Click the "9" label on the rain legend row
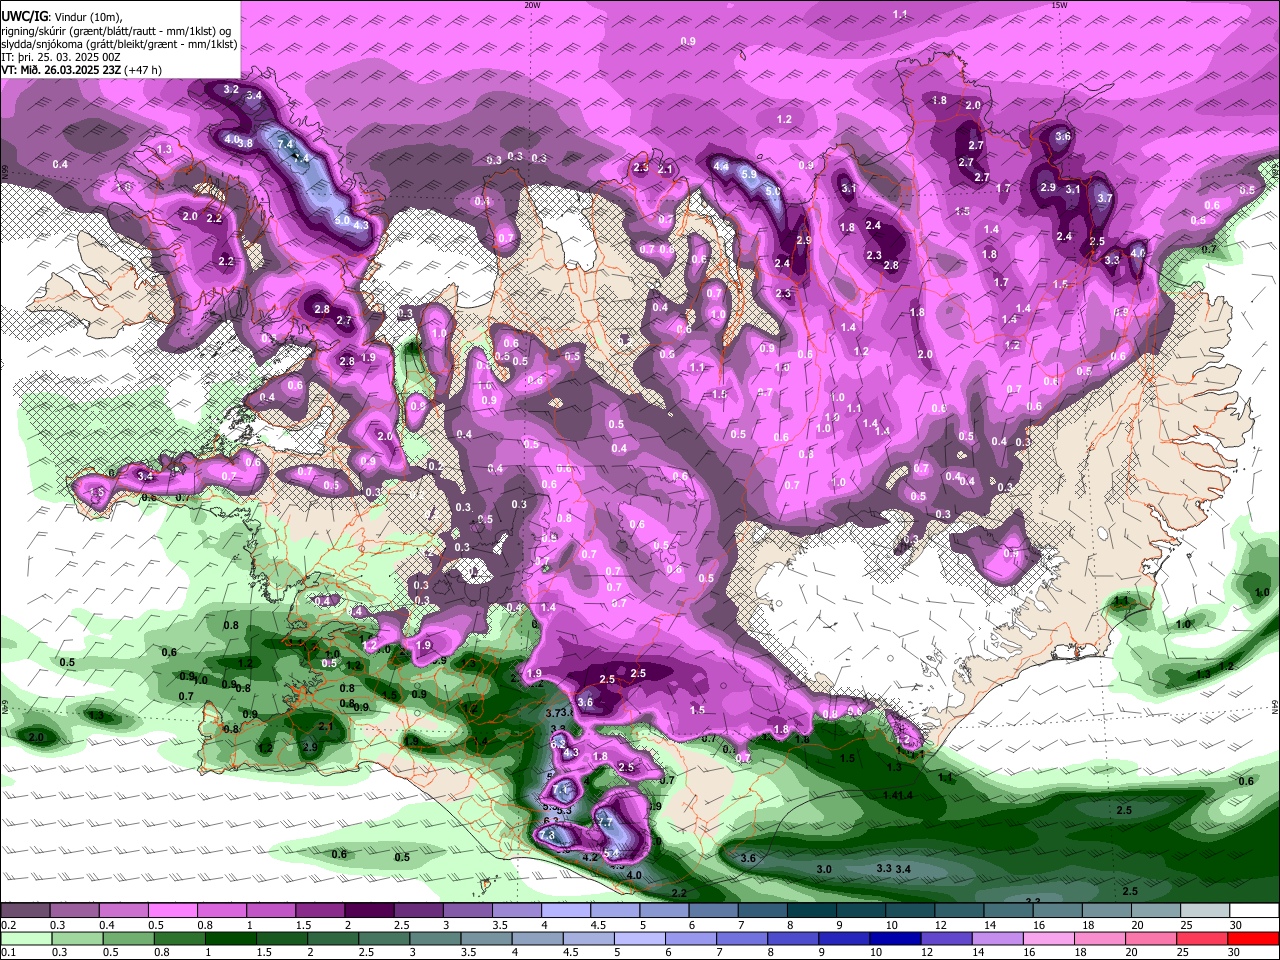Viewport: 1280px width, 960px height. 823,953
